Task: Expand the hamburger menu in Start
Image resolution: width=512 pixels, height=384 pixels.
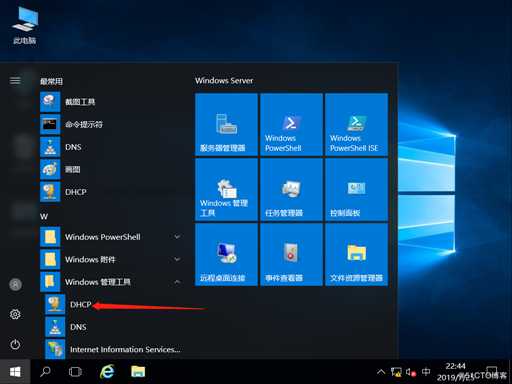Action: pos(15,80)
